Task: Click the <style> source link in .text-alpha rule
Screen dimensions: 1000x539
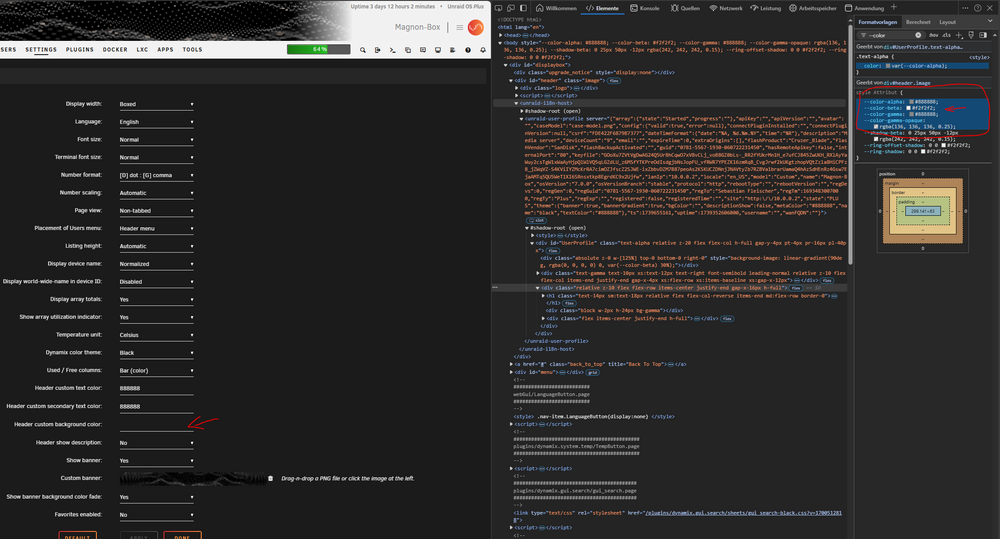Action: 979,57
